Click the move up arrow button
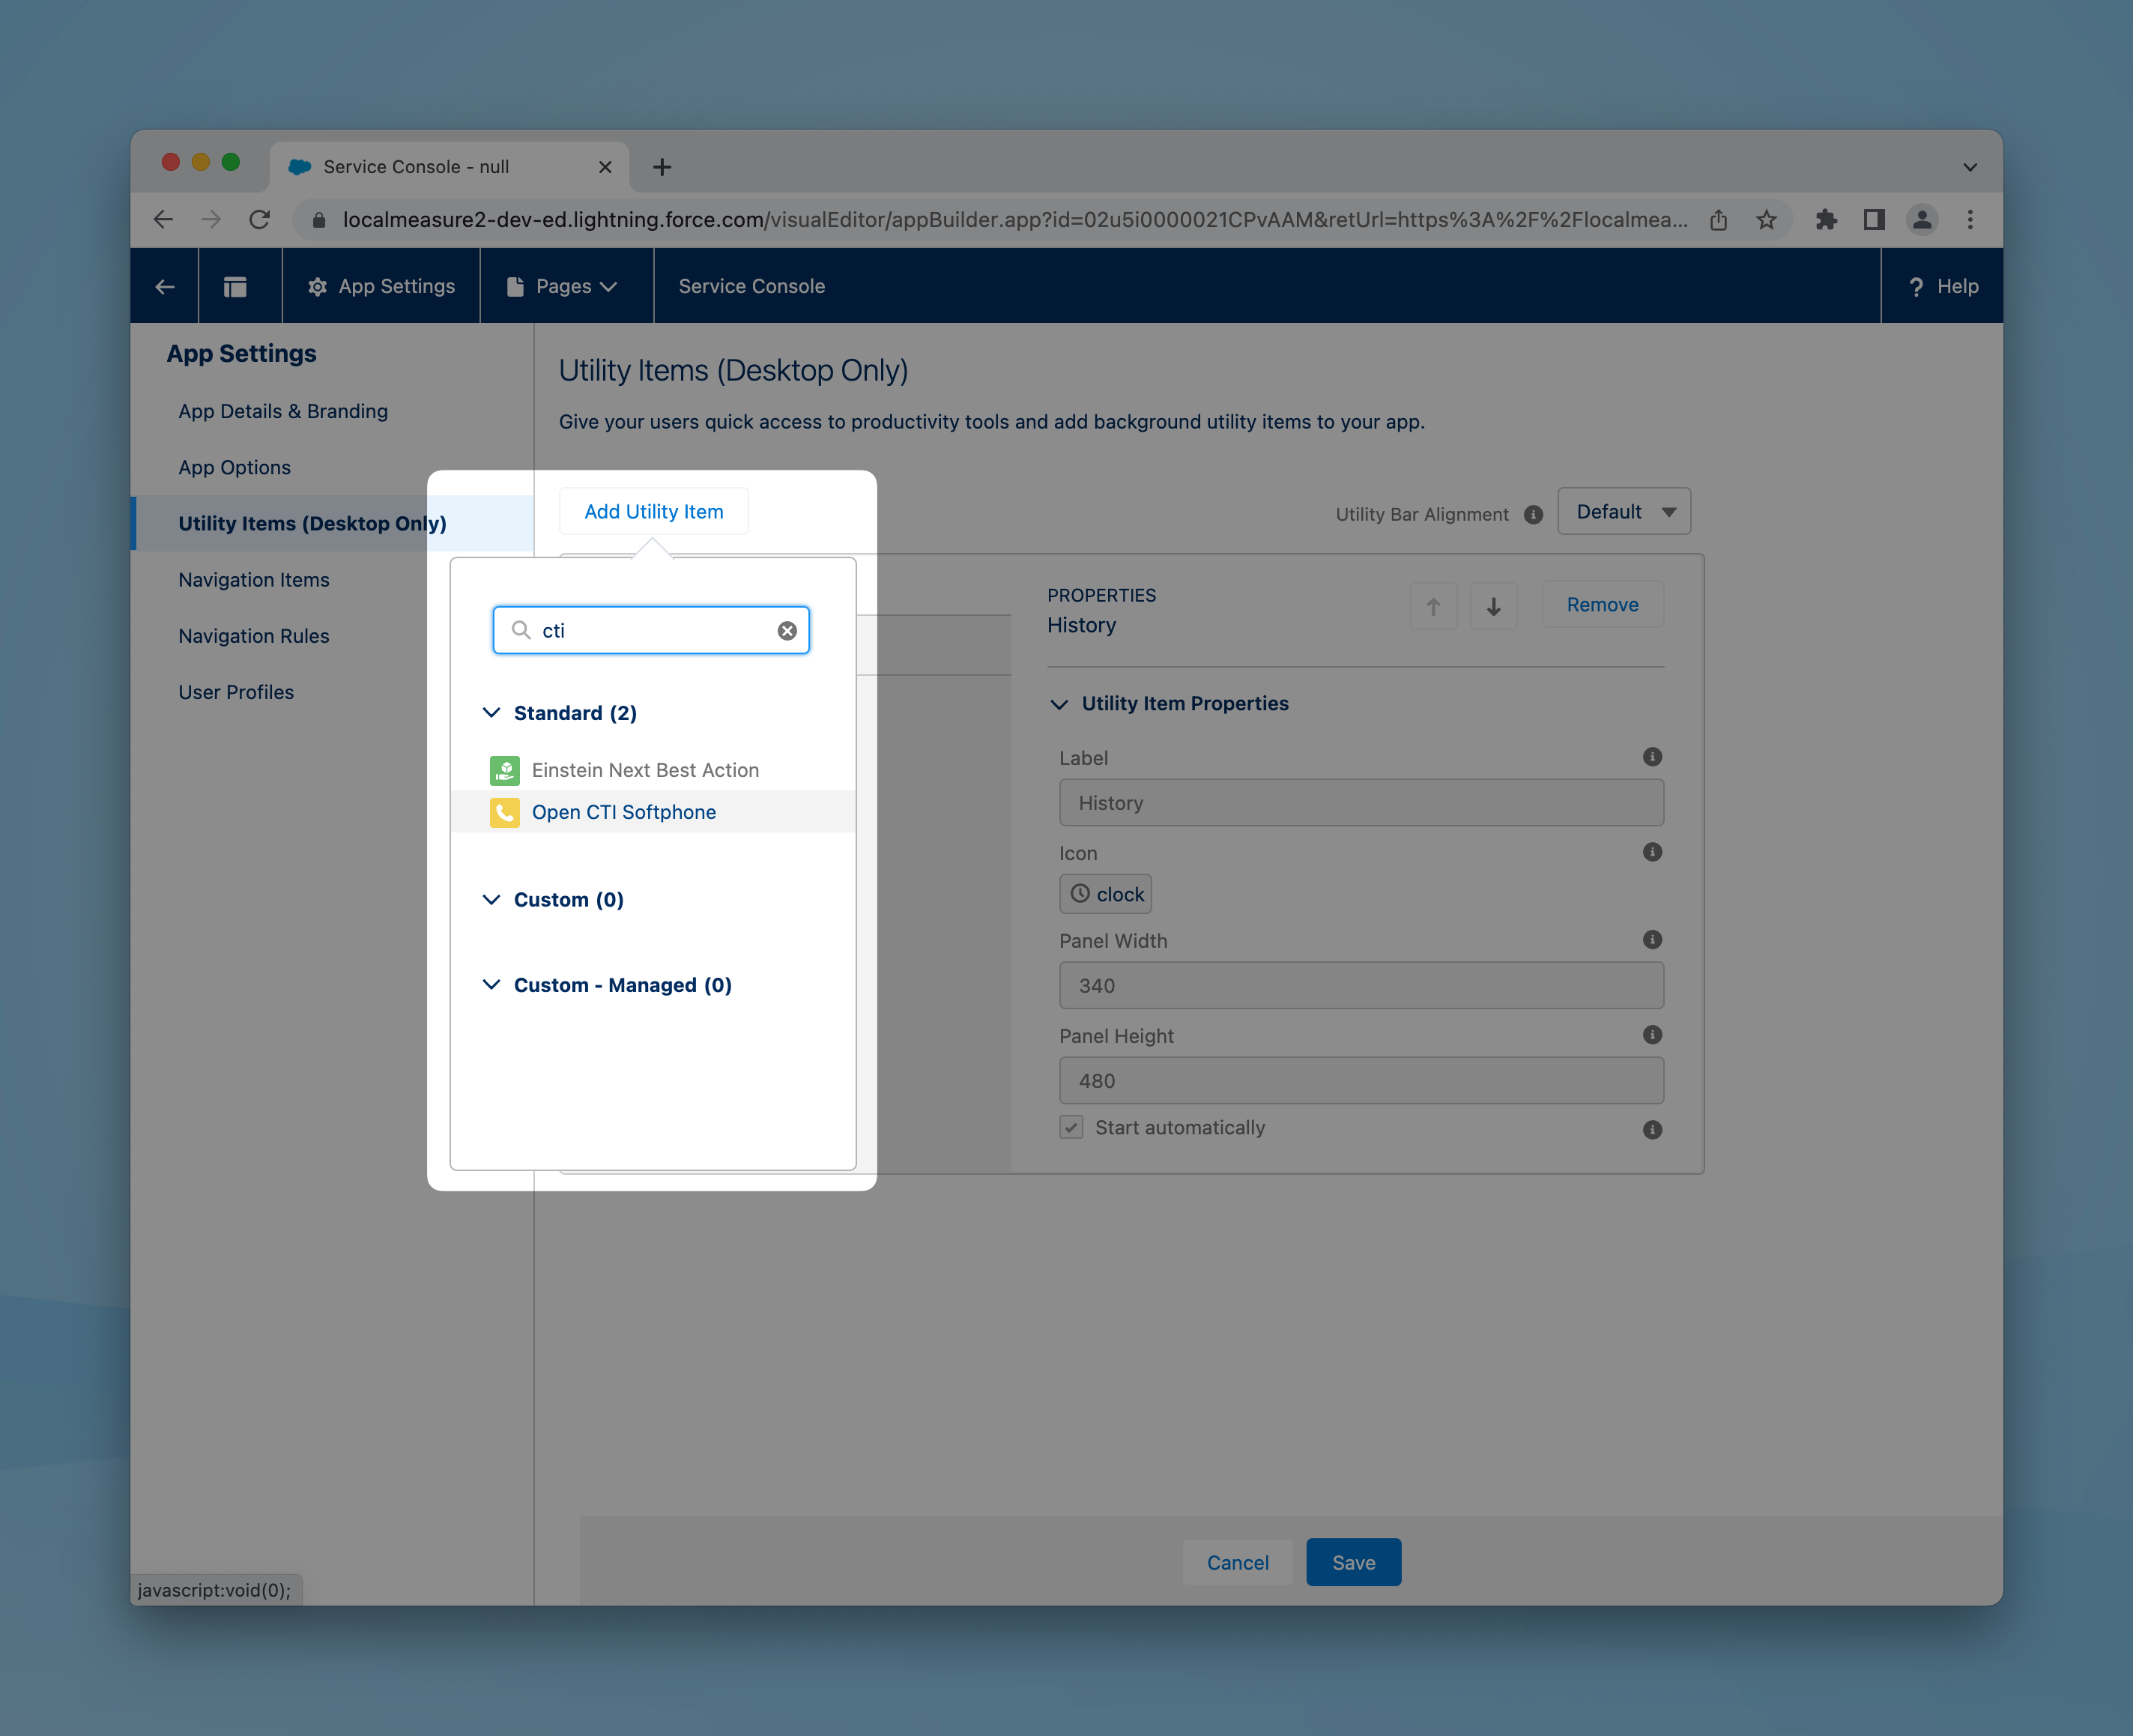2133x1736 pixels. 1433,606
